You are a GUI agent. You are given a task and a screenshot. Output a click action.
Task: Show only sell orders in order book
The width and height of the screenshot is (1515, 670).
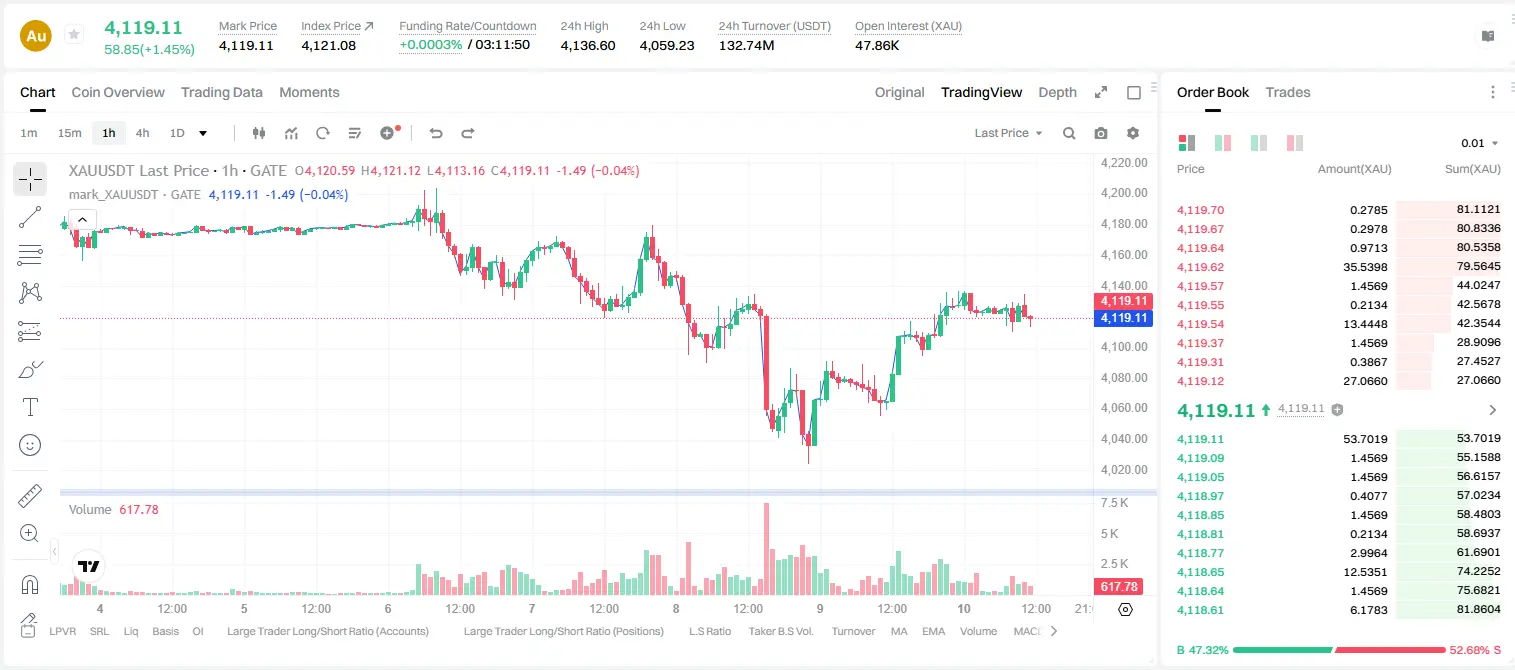pos(1294,143)
